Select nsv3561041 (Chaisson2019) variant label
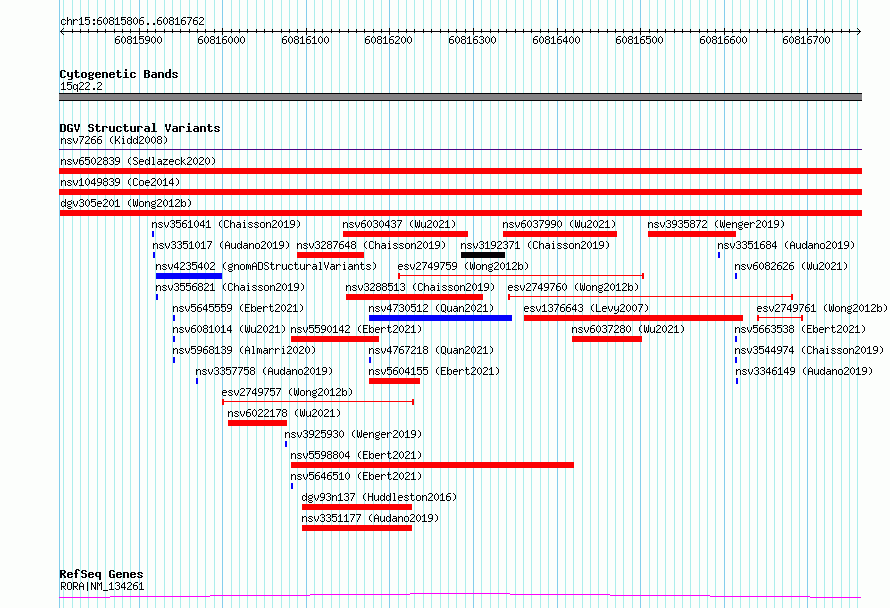This screenshot has width=890, height=608. point(226,224)
